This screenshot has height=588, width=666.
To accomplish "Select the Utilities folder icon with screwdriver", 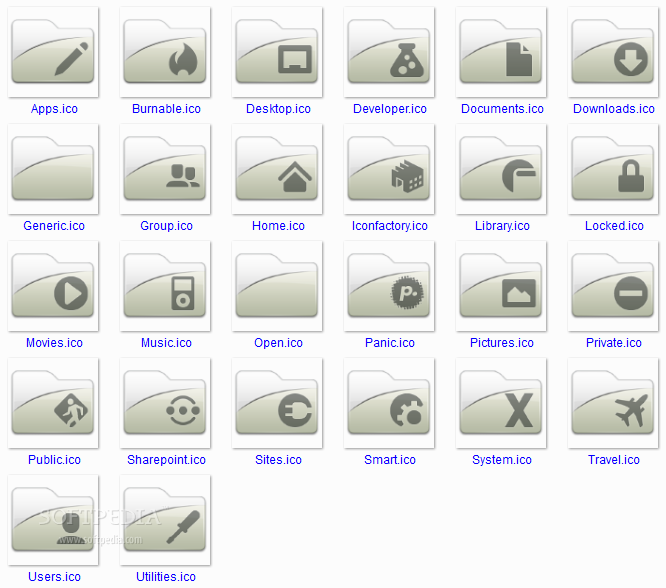I will (165, 520).
